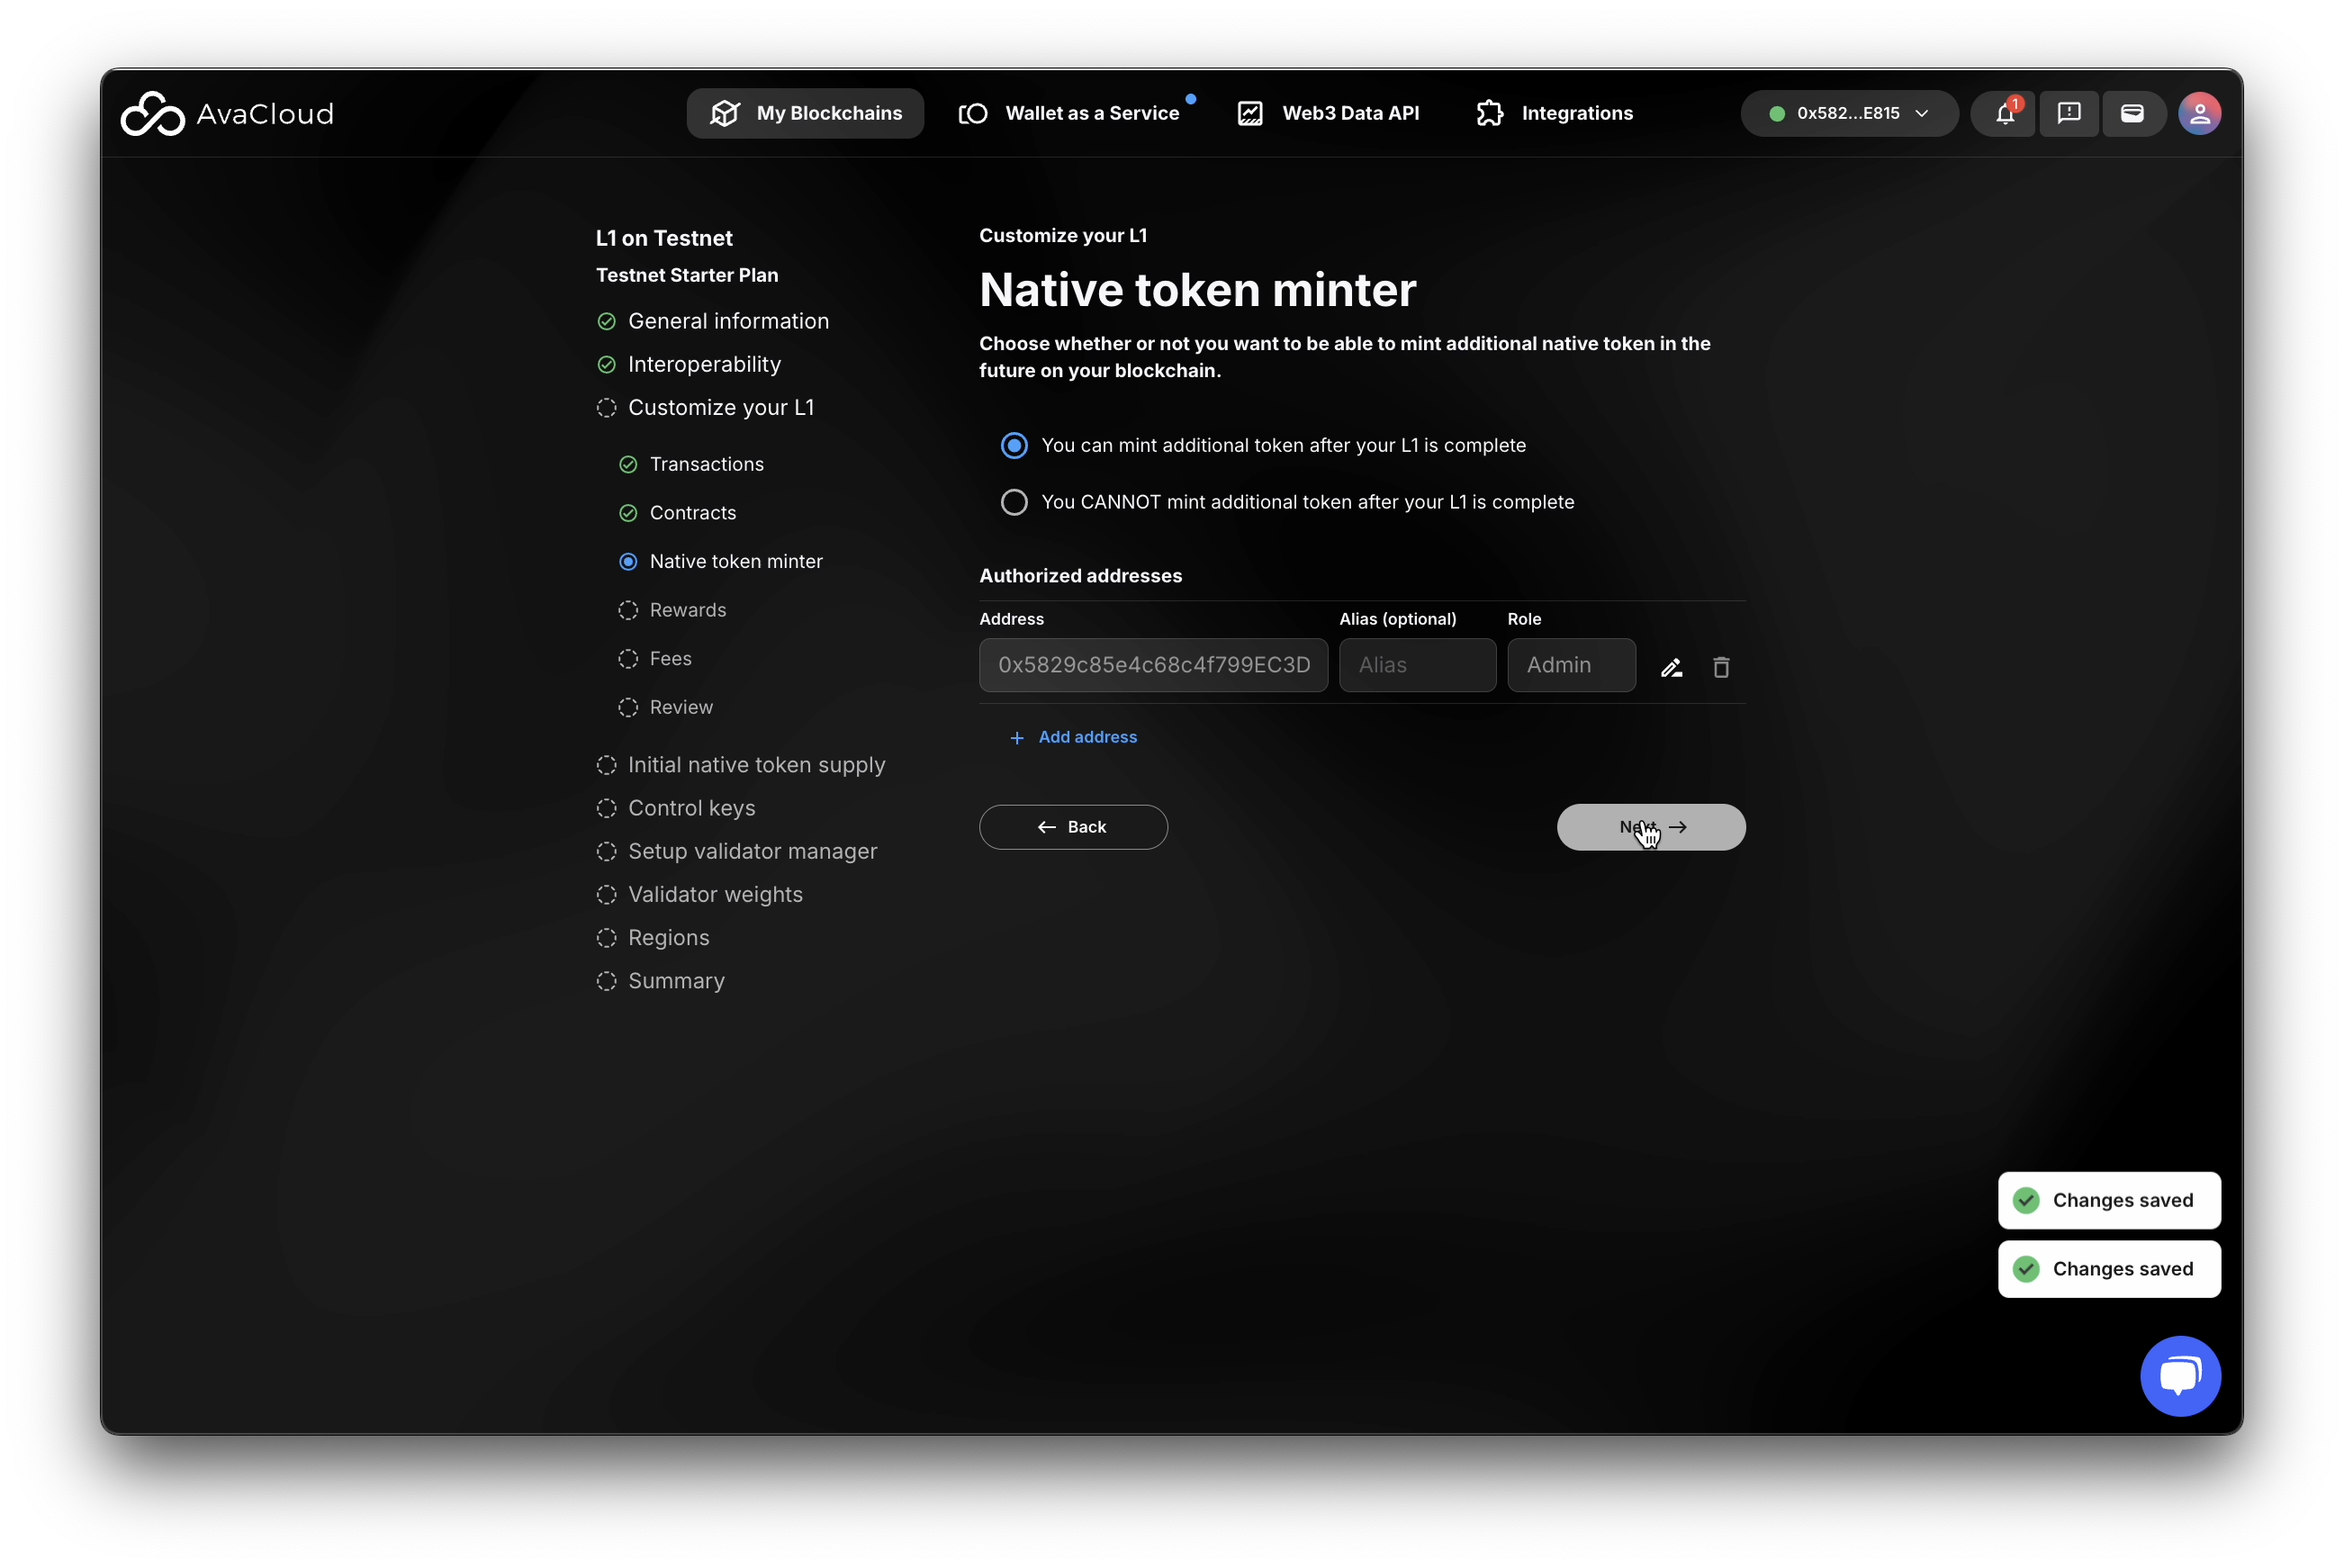
Task: Collapse the Customize your L1 section
Action: click(720, 408)
